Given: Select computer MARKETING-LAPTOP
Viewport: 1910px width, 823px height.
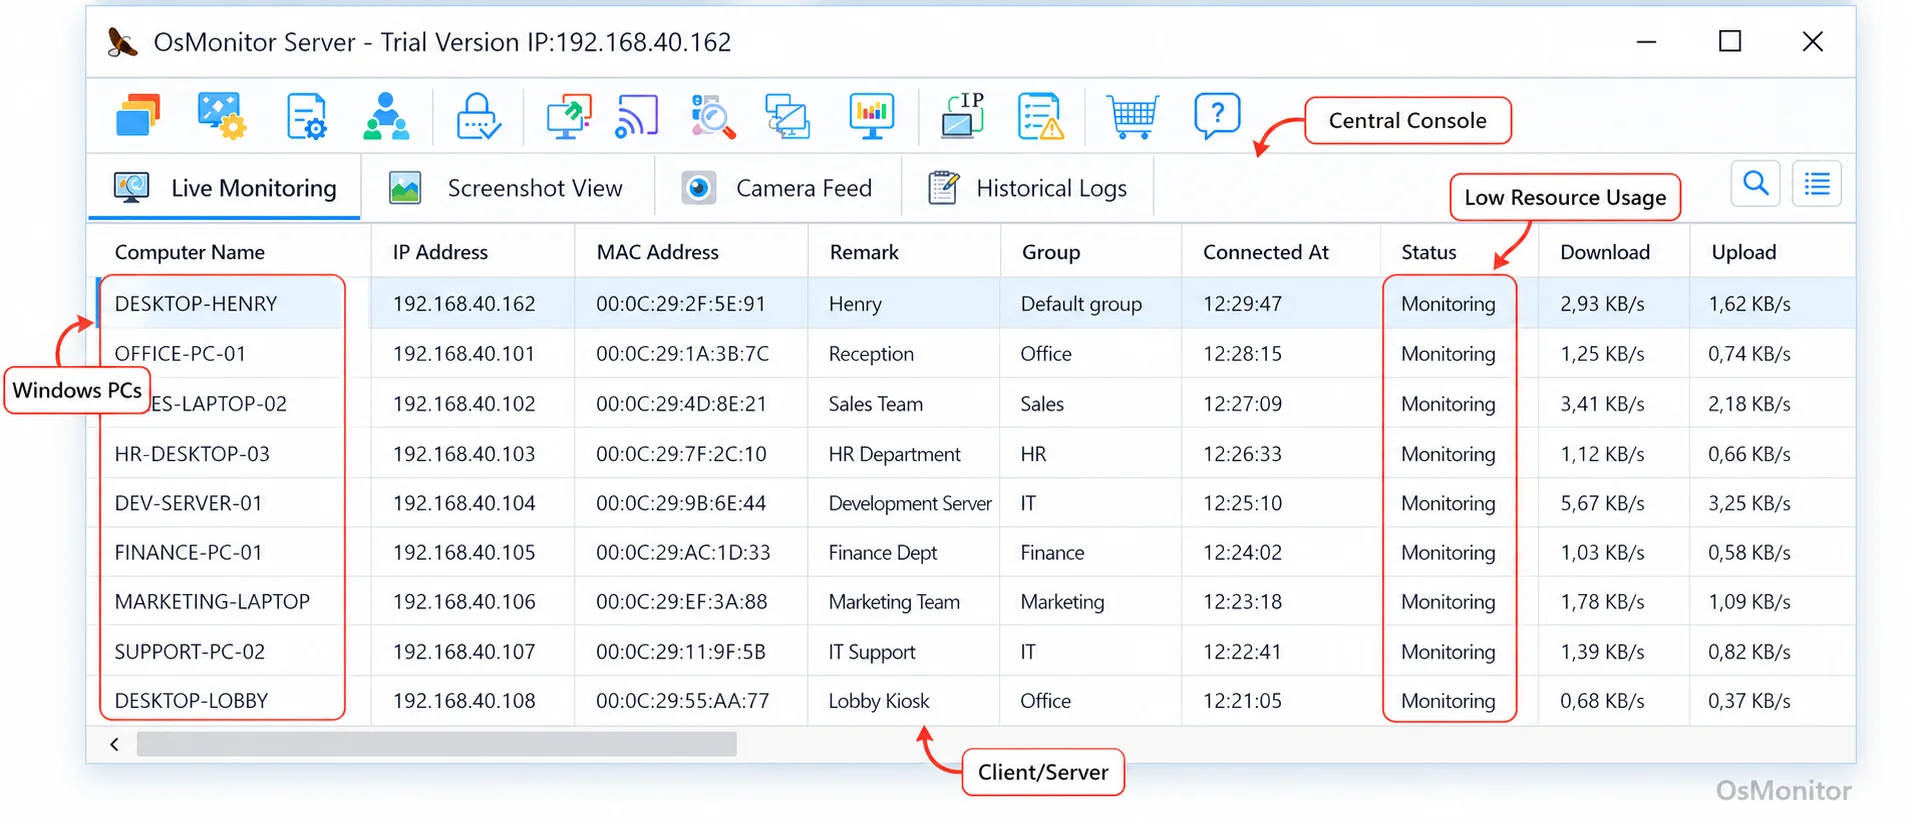Looking at the screenshot, I should [212, 602].
